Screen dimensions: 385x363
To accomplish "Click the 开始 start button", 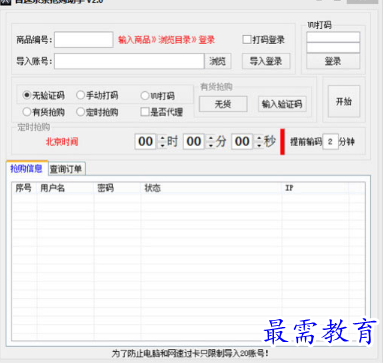I will click(x=344, y=101).
